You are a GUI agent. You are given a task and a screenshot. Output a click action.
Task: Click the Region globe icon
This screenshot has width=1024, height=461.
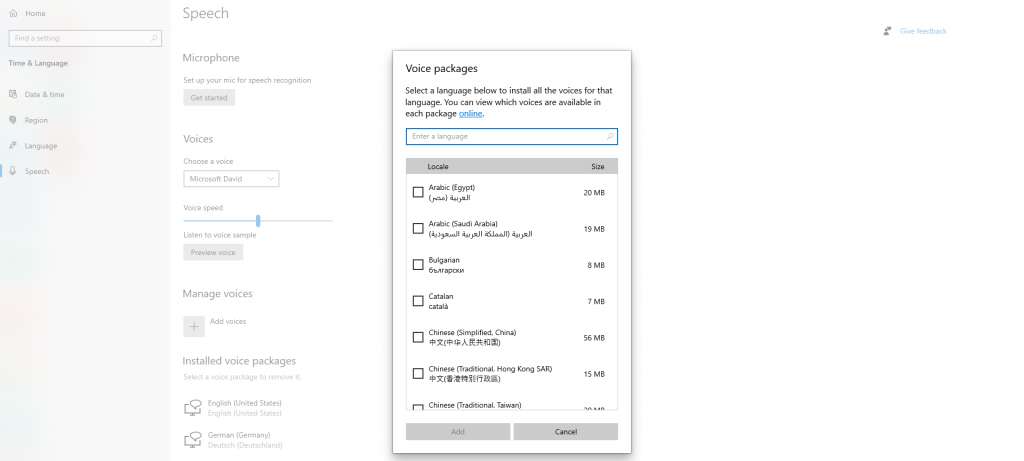tap(13, 120)
